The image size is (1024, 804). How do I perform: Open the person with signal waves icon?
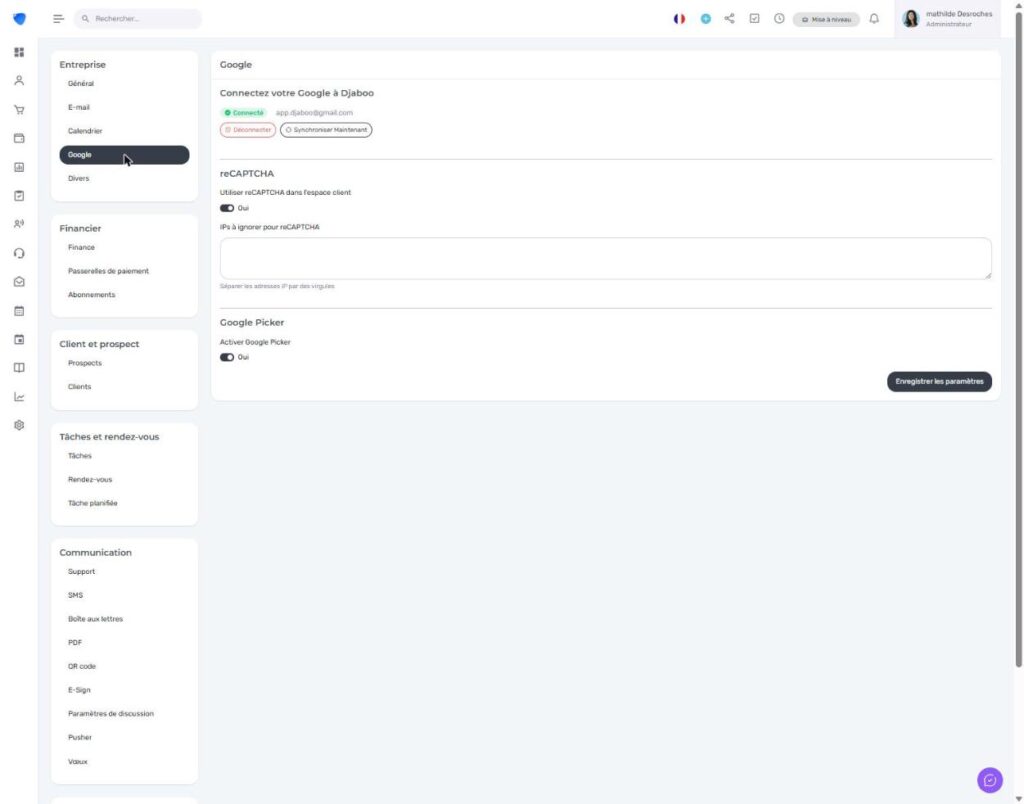click(x=19, y=224)
